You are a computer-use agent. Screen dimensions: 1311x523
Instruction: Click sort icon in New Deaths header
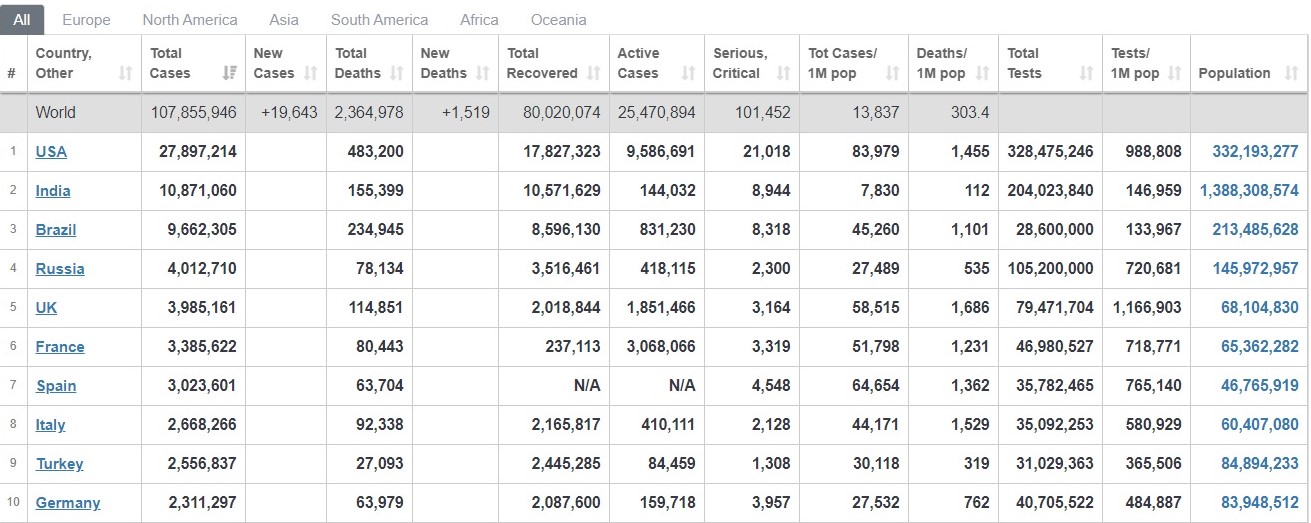[484, 73]
